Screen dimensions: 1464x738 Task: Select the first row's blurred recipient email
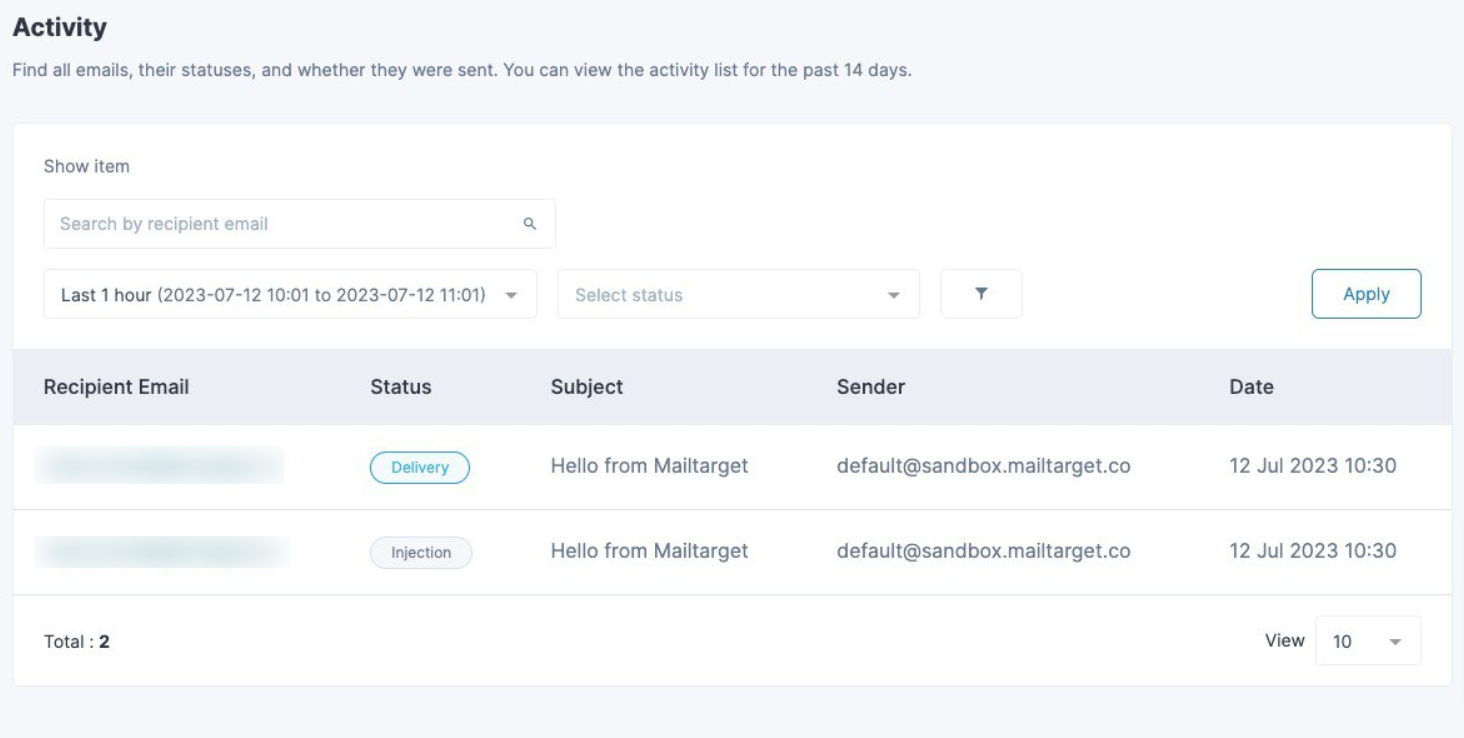tap(159, 466)
